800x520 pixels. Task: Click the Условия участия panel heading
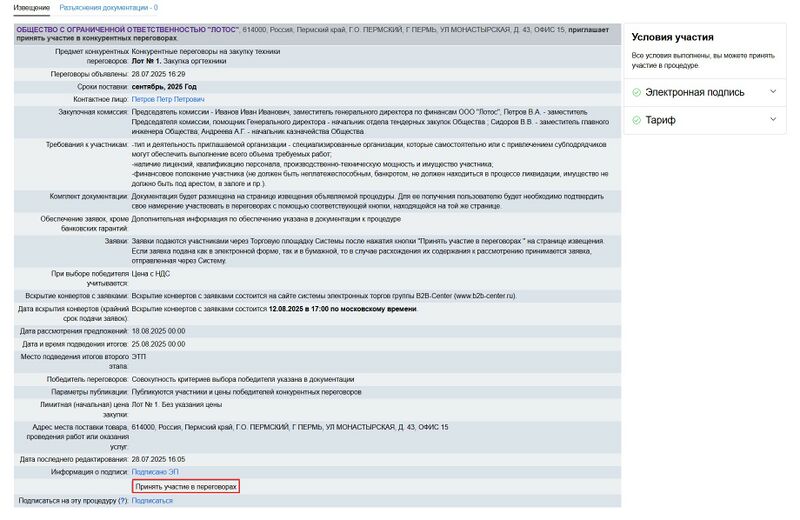pos(672,37)
